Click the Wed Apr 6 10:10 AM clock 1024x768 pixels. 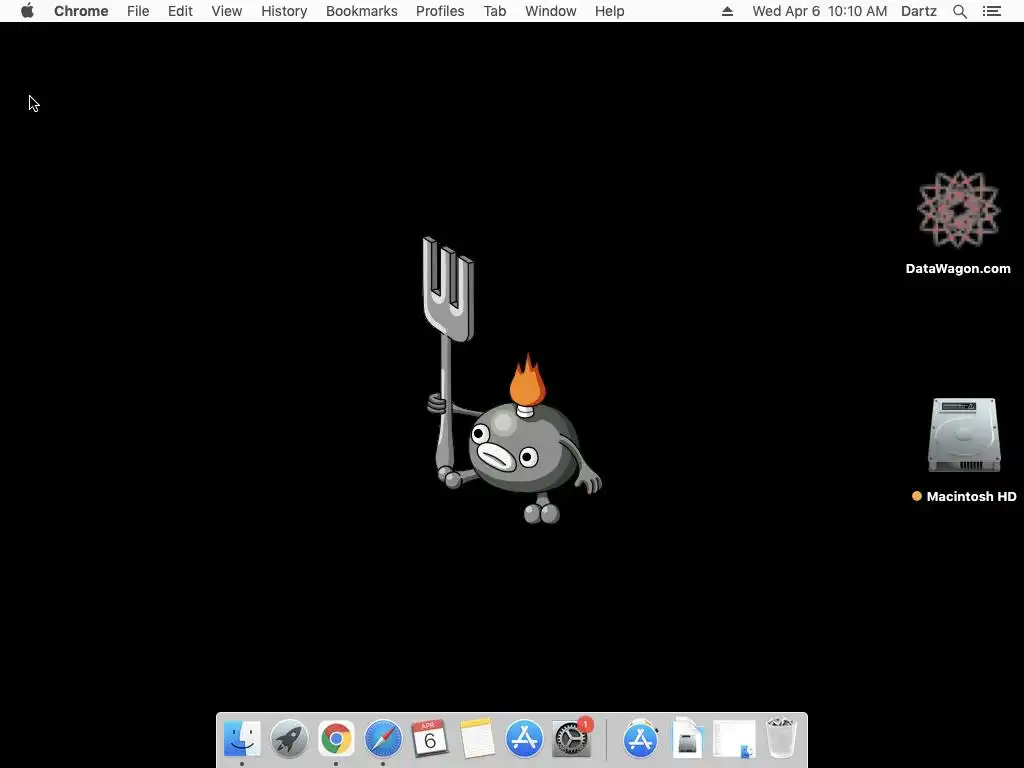click(x=820, y=11)
